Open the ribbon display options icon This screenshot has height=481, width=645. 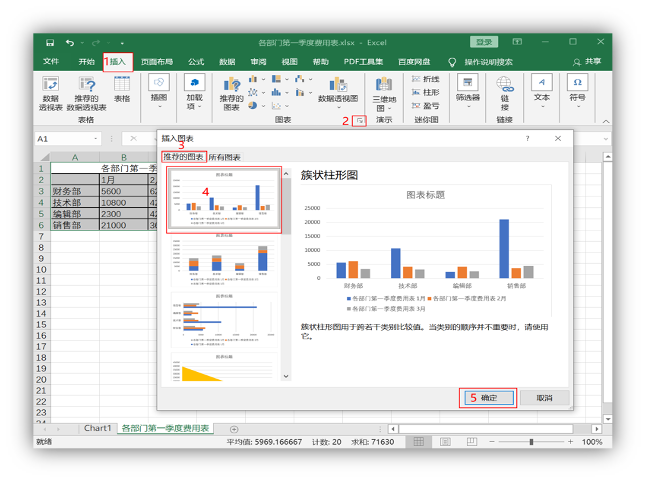click(517, 42)
